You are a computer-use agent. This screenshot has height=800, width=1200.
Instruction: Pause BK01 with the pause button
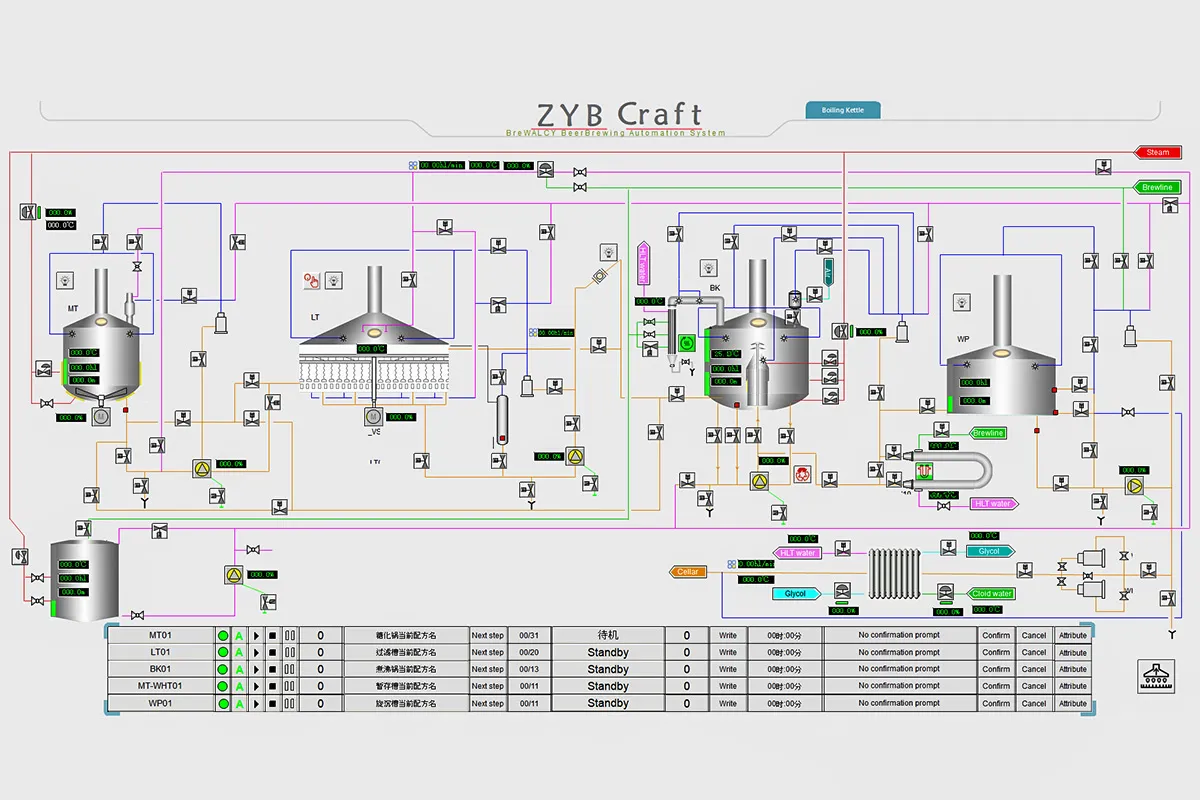coord(290,669)
